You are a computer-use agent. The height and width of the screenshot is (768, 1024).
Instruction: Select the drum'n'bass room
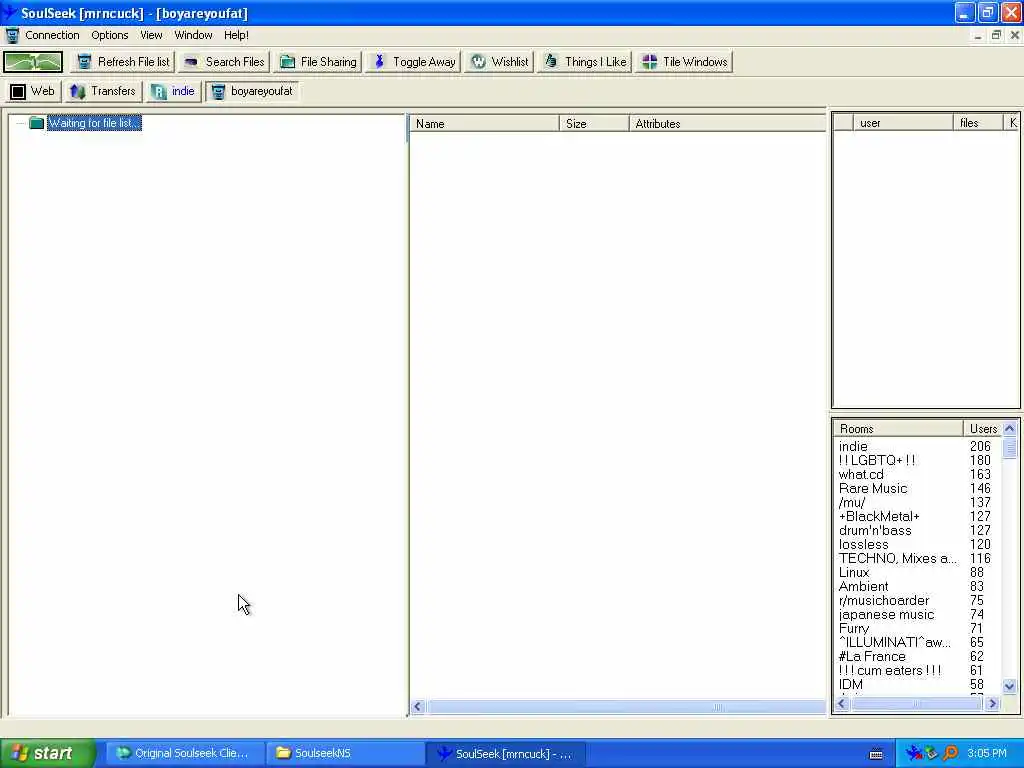tap(916, 531)
